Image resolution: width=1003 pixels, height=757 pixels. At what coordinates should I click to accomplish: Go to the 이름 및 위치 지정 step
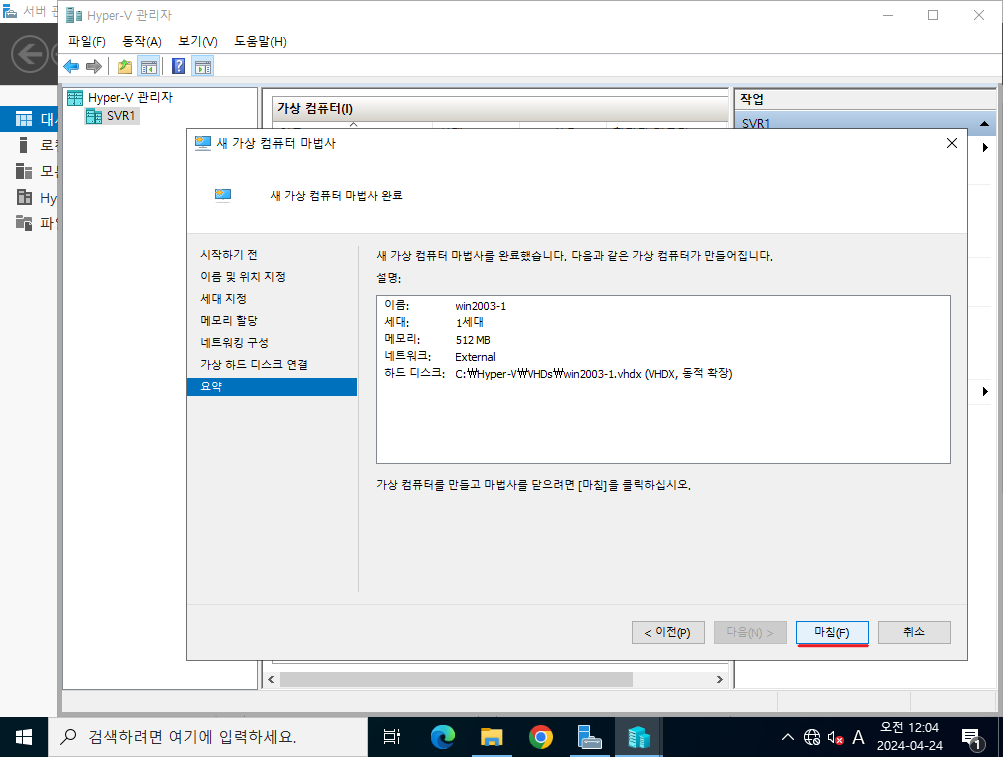tap(242, 276)
